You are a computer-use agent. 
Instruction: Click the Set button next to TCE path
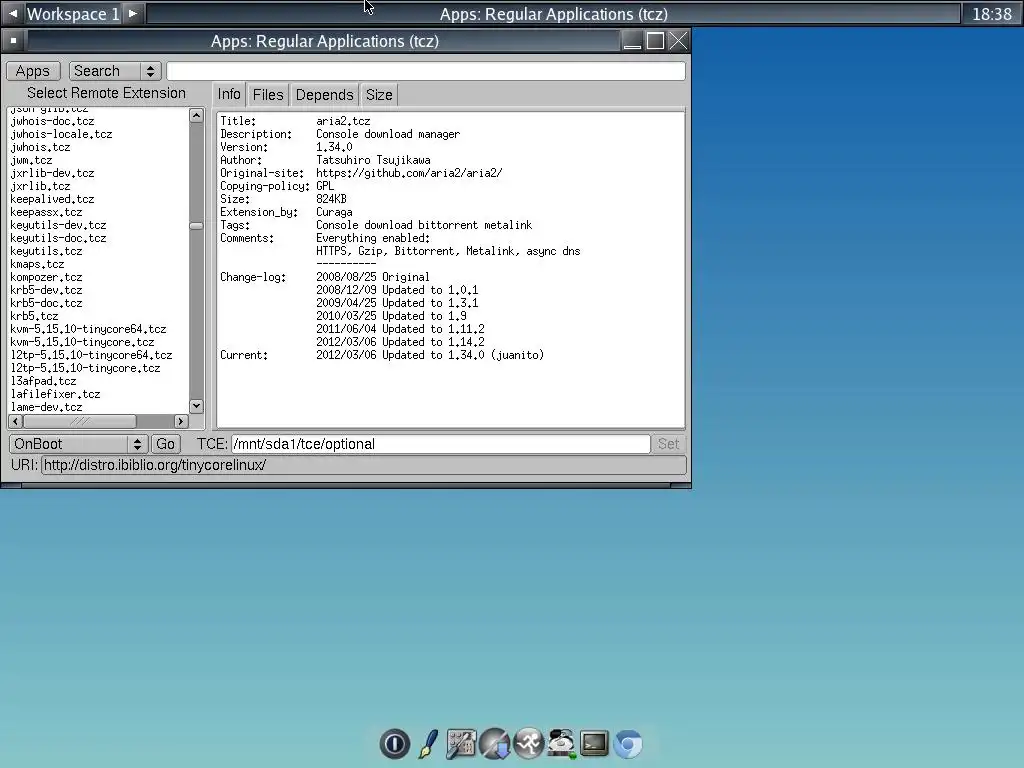668,444
